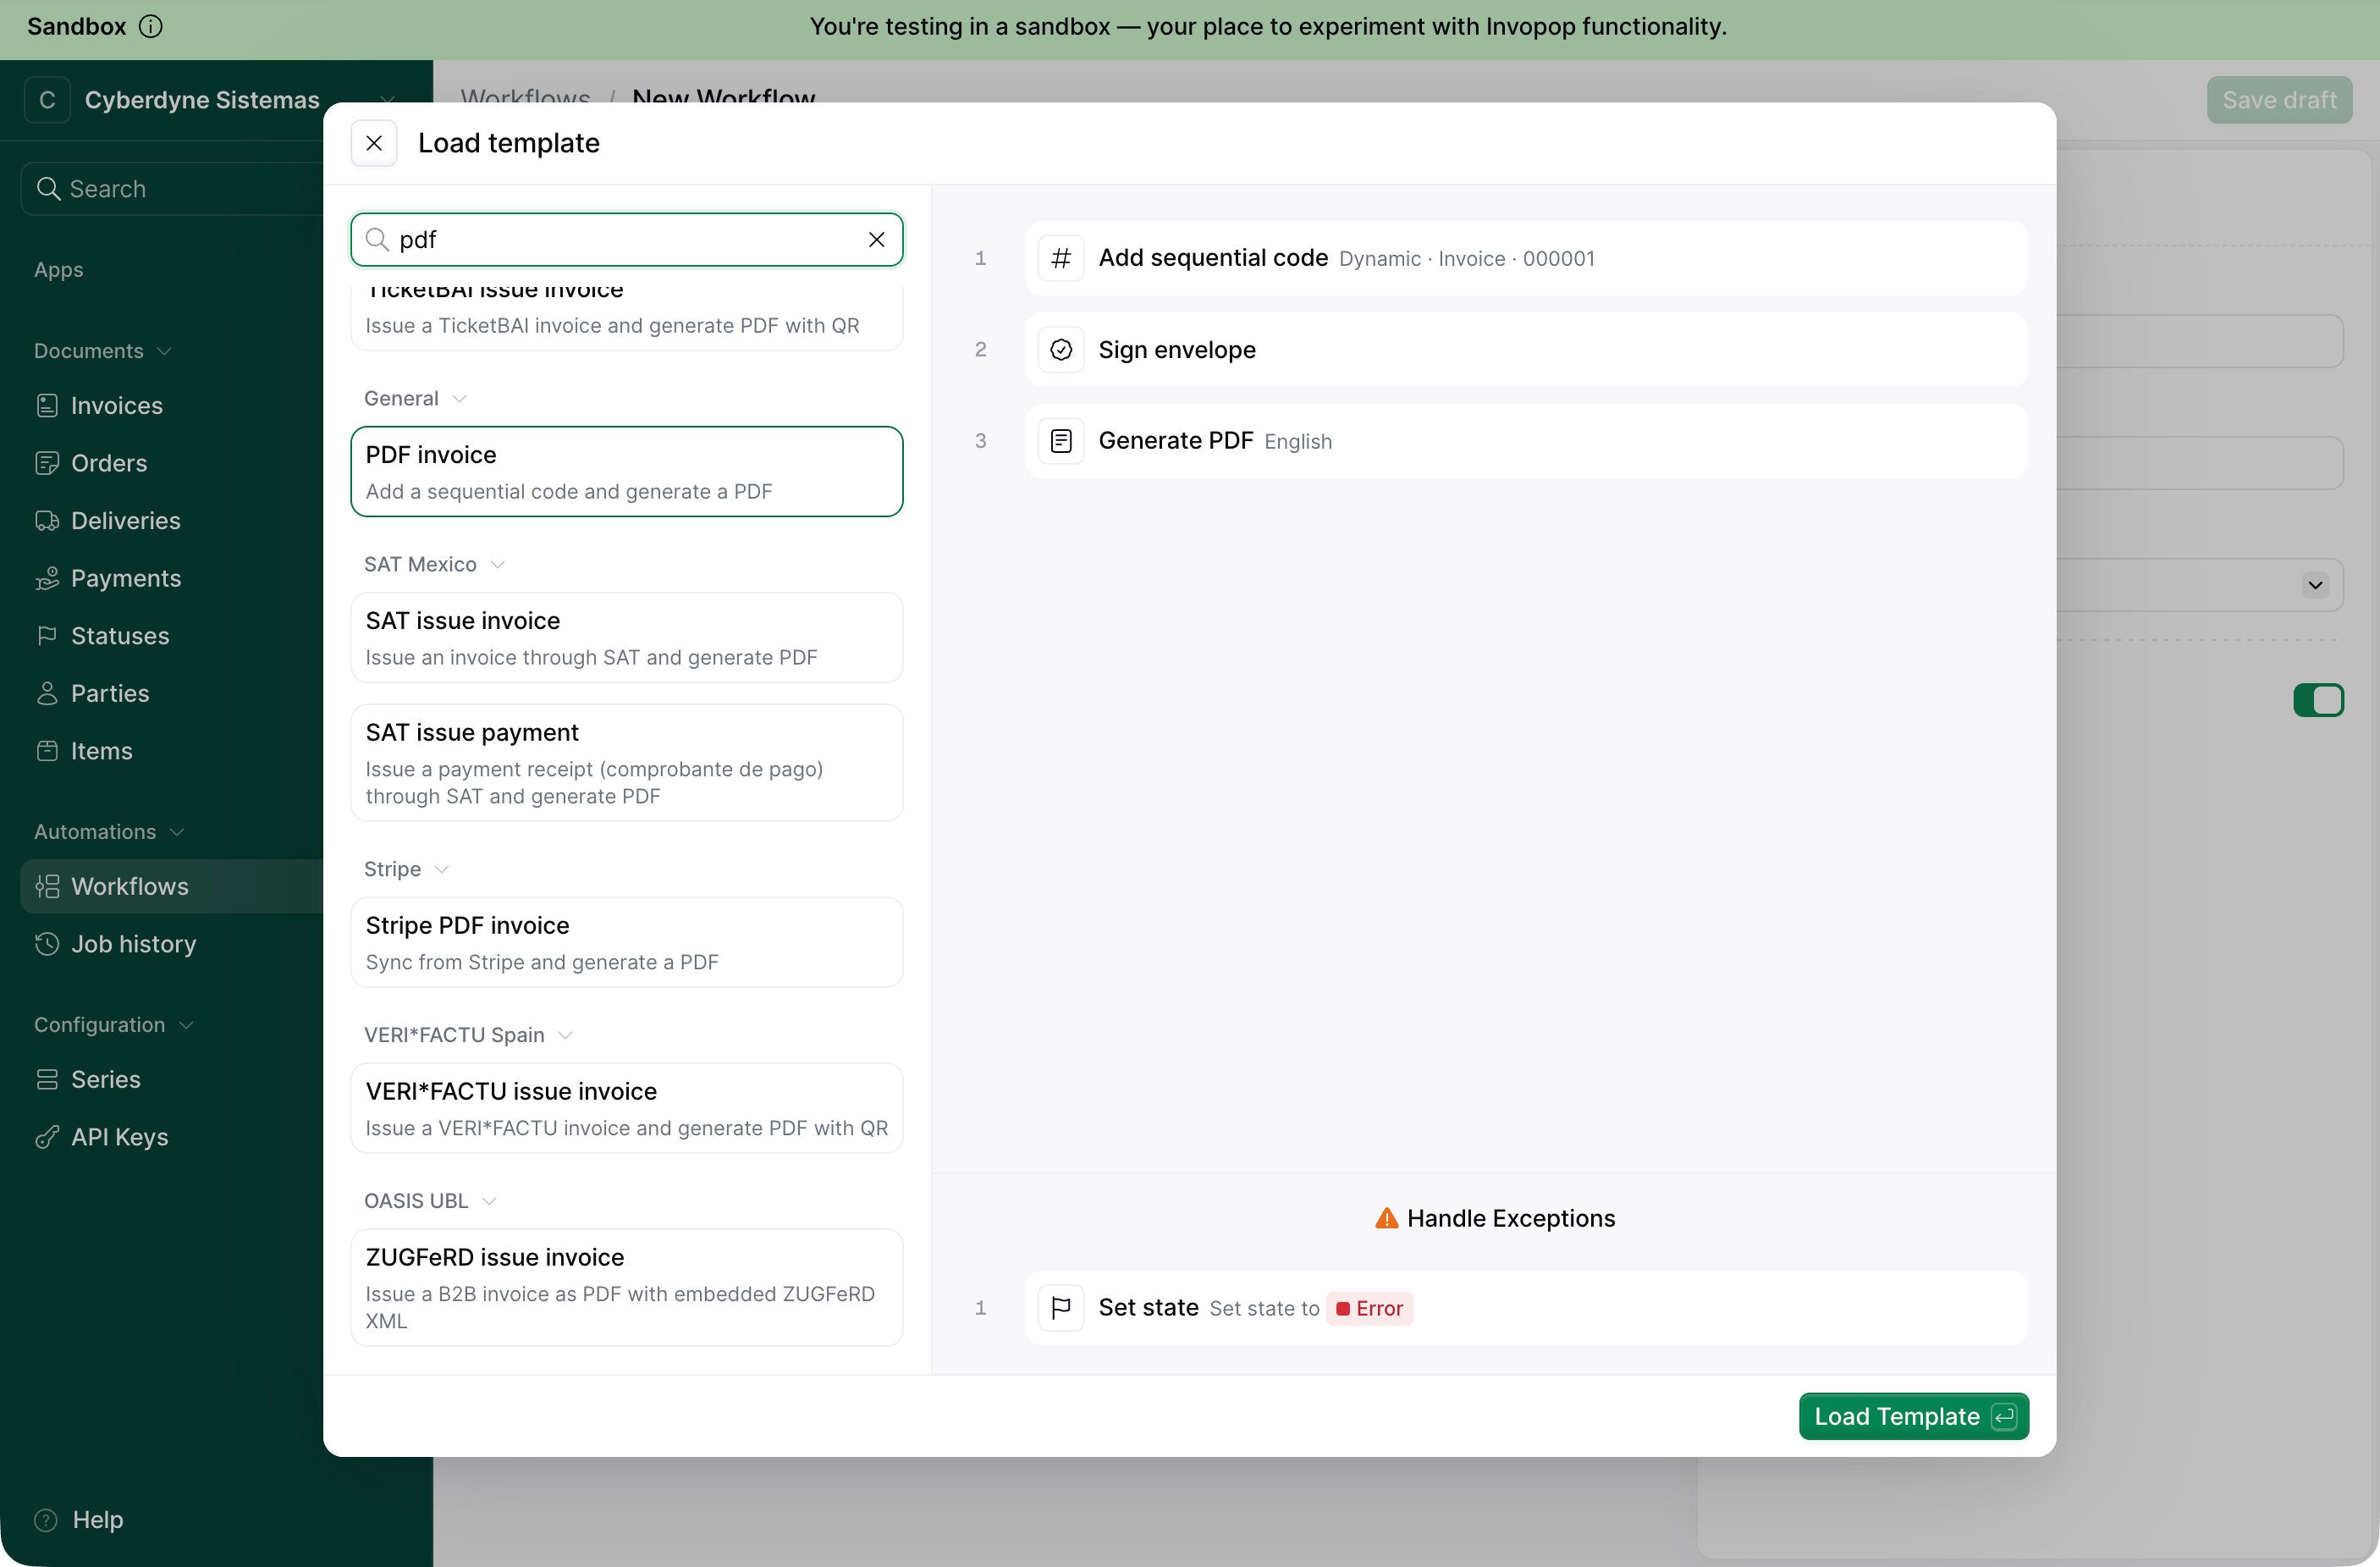Click the Series sidebar icon
The image size is (2380, 1567).
pos(47,1080)
